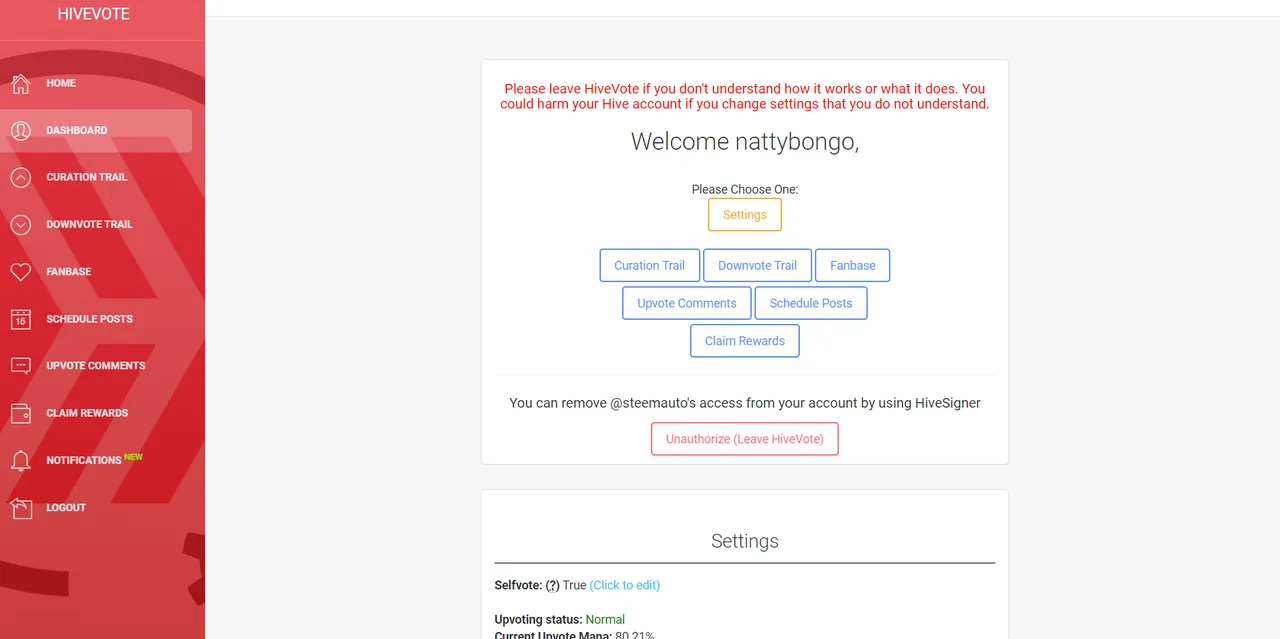Click the Downvote Trail down-chevron icon
The height and width of the screenshot is (639, 1280).
pyautogui.click(x=20, y=224)
